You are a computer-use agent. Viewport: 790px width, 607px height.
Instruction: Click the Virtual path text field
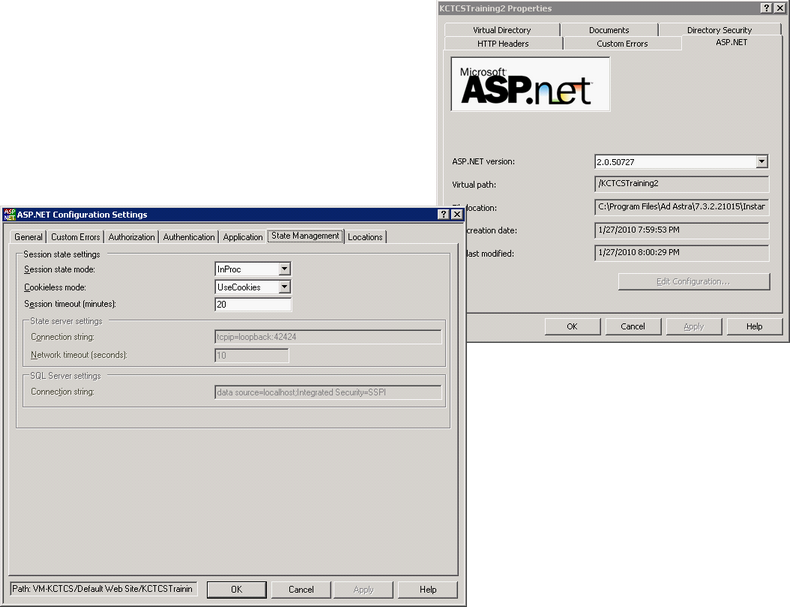click(681, 184)
